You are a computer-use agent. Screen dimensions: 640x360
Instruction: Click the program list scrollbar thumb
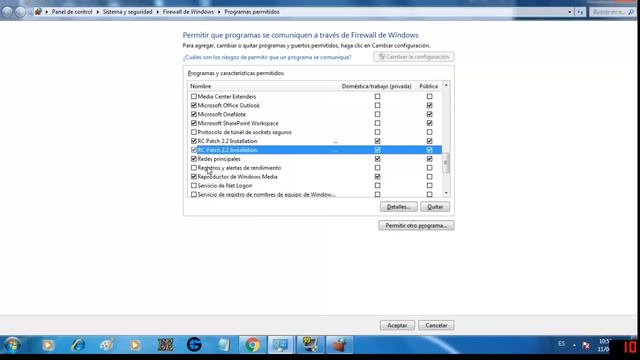446,163
